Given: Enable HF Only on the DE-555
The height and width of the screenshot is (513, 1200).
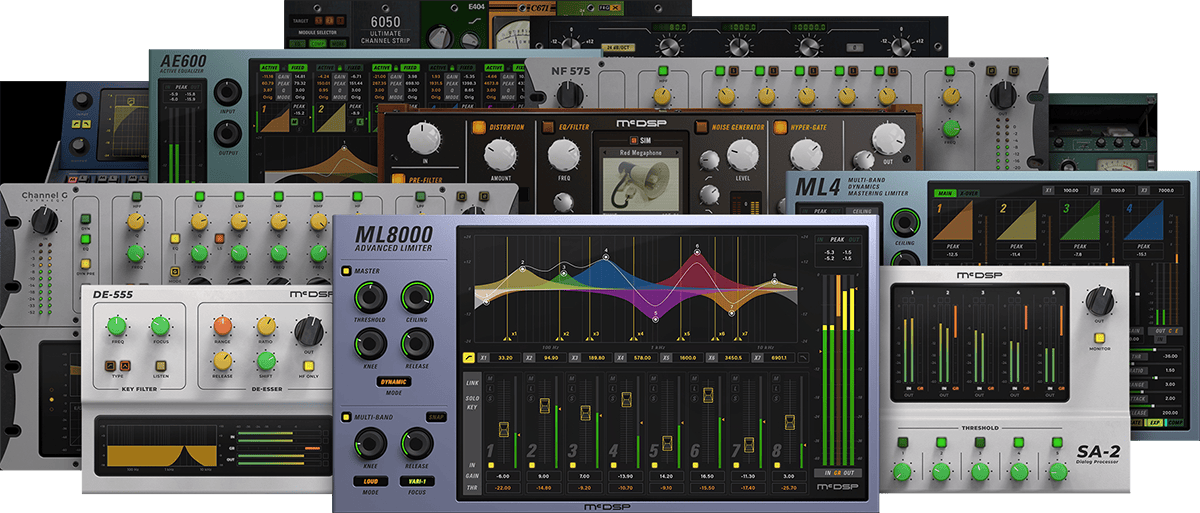Looking at the screenshot, I should coord(309,366).
